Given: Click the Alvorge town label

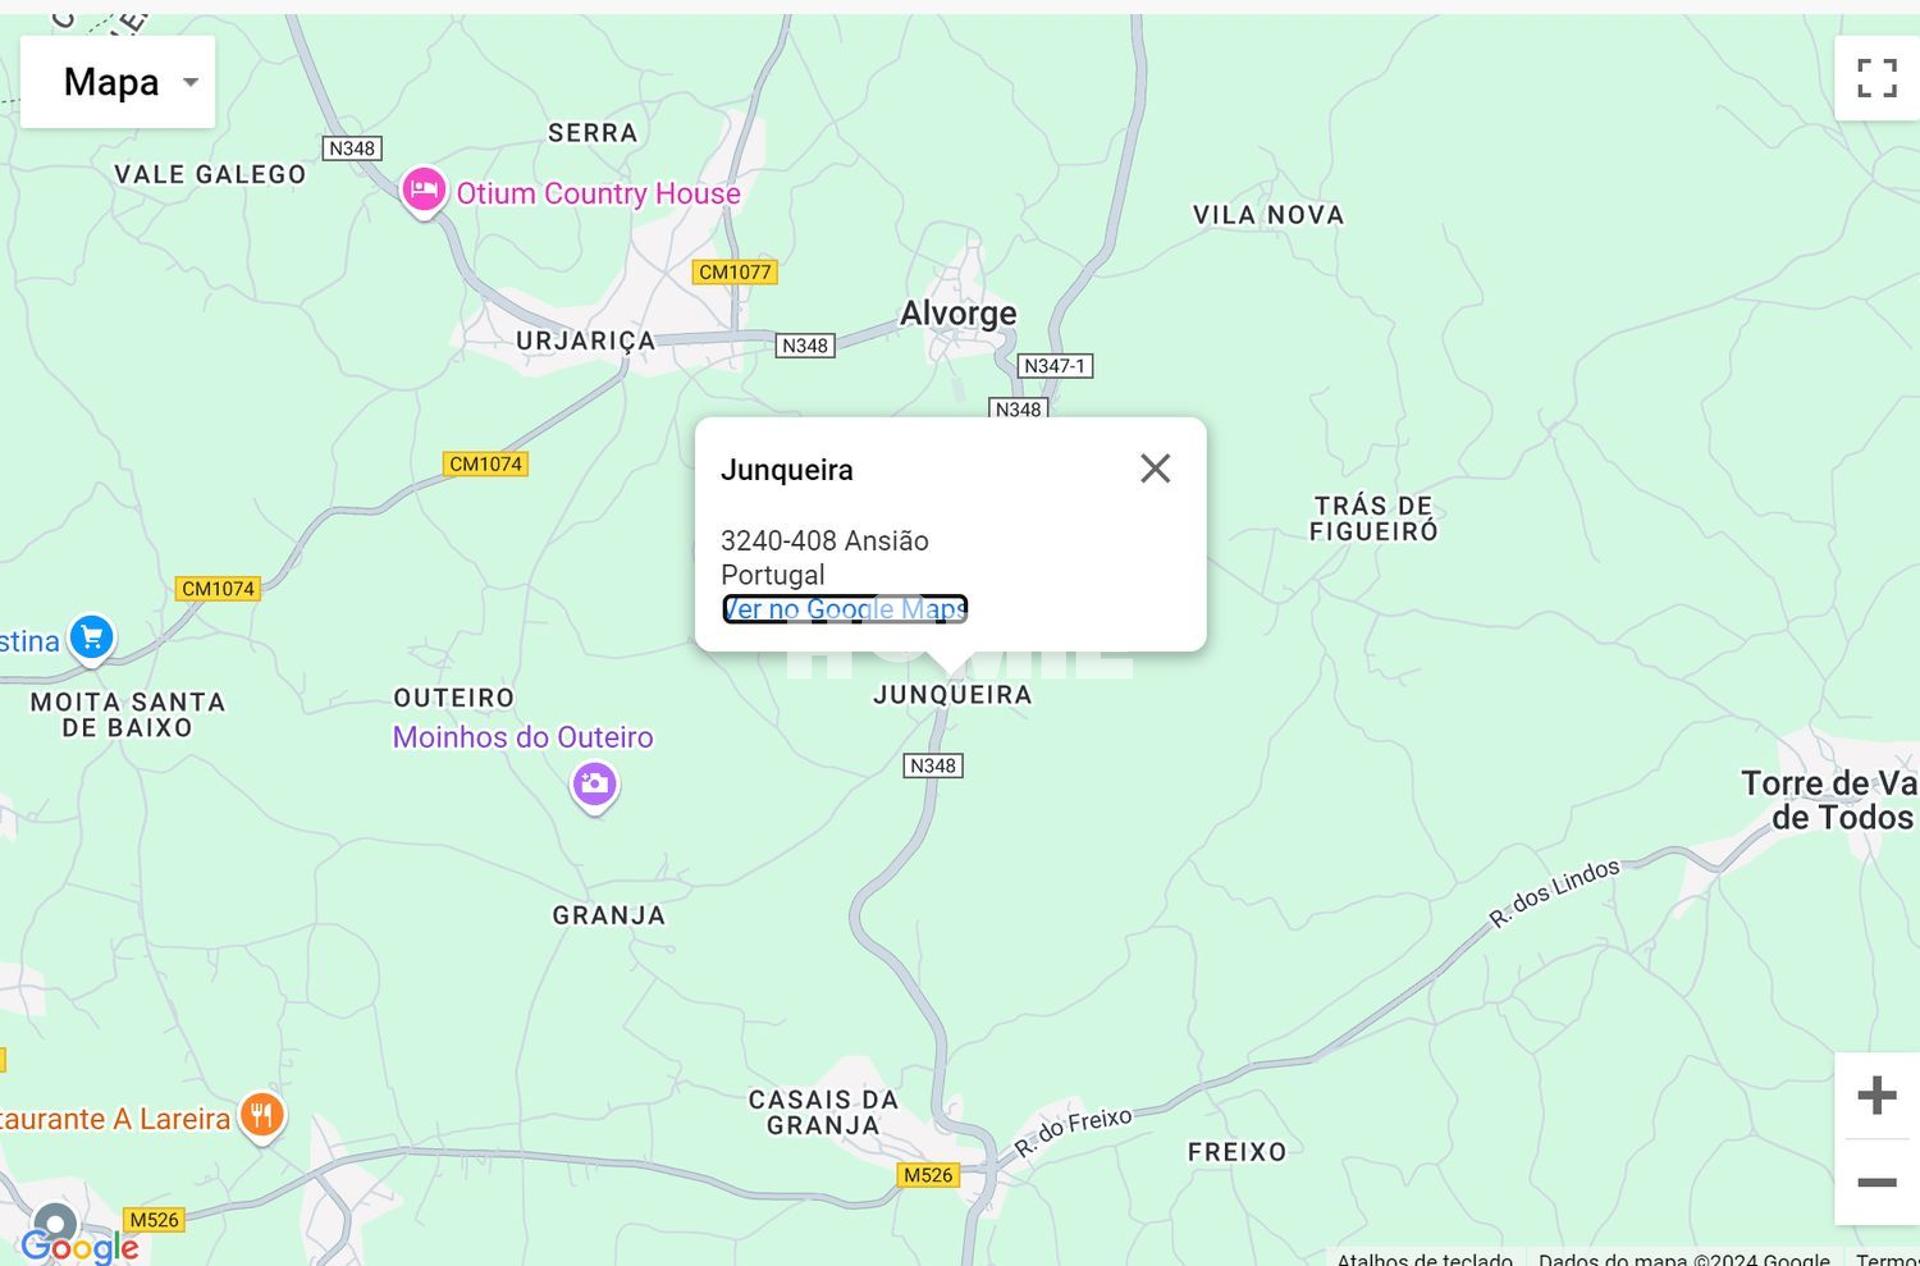Looking at the screenshot, I should [x=958, y=313].
